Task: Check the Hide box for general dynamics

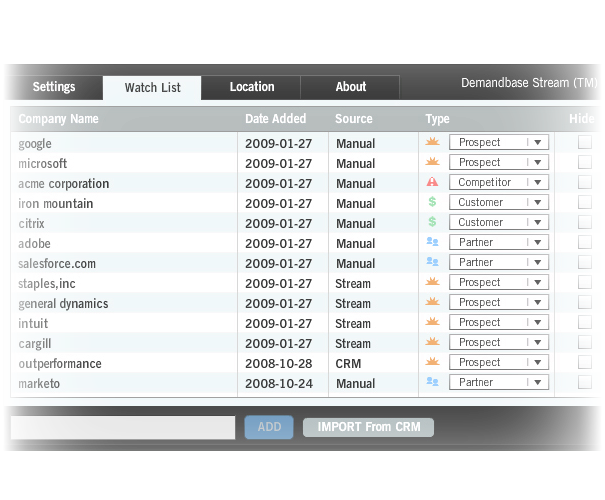Action: coord(585,302)
